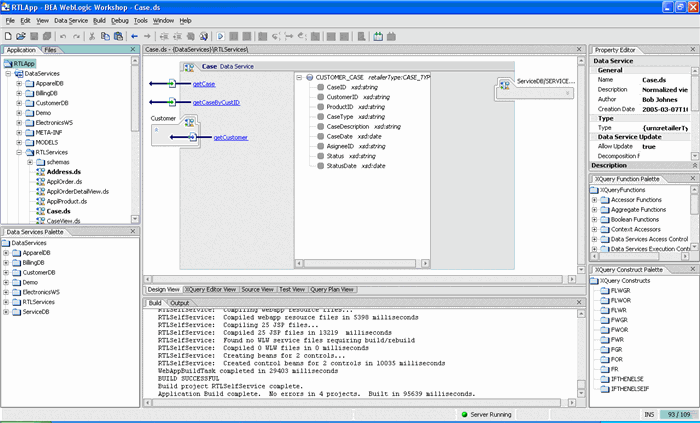The height and width of the screenshot is (423, 700).
Task: Click the Cut scissors icon
Action: coord(92,36)
